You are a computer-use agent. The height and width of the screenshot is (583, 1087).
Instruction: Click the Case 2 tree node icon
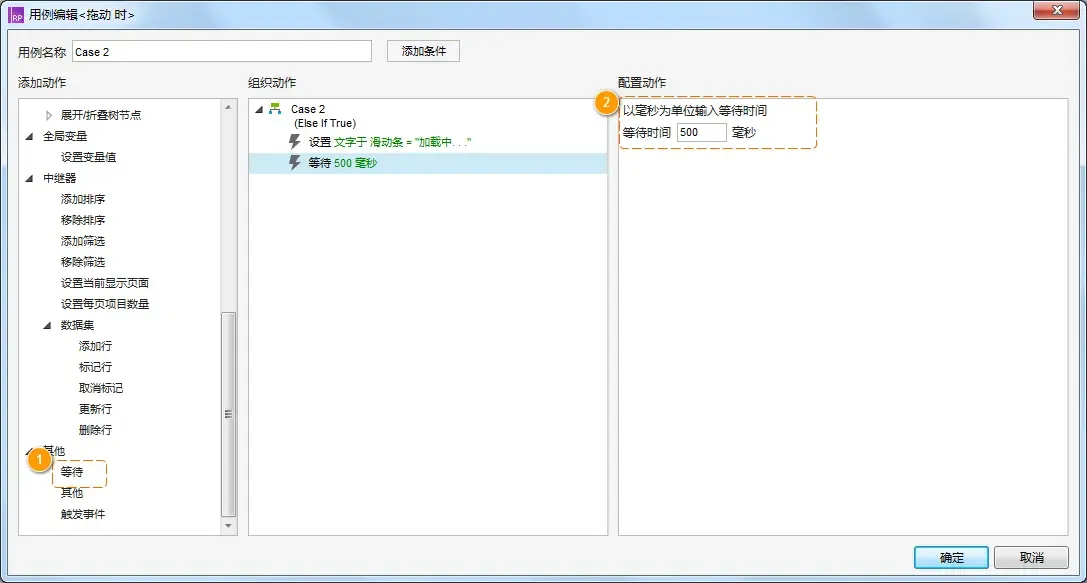tap(275, 109)
